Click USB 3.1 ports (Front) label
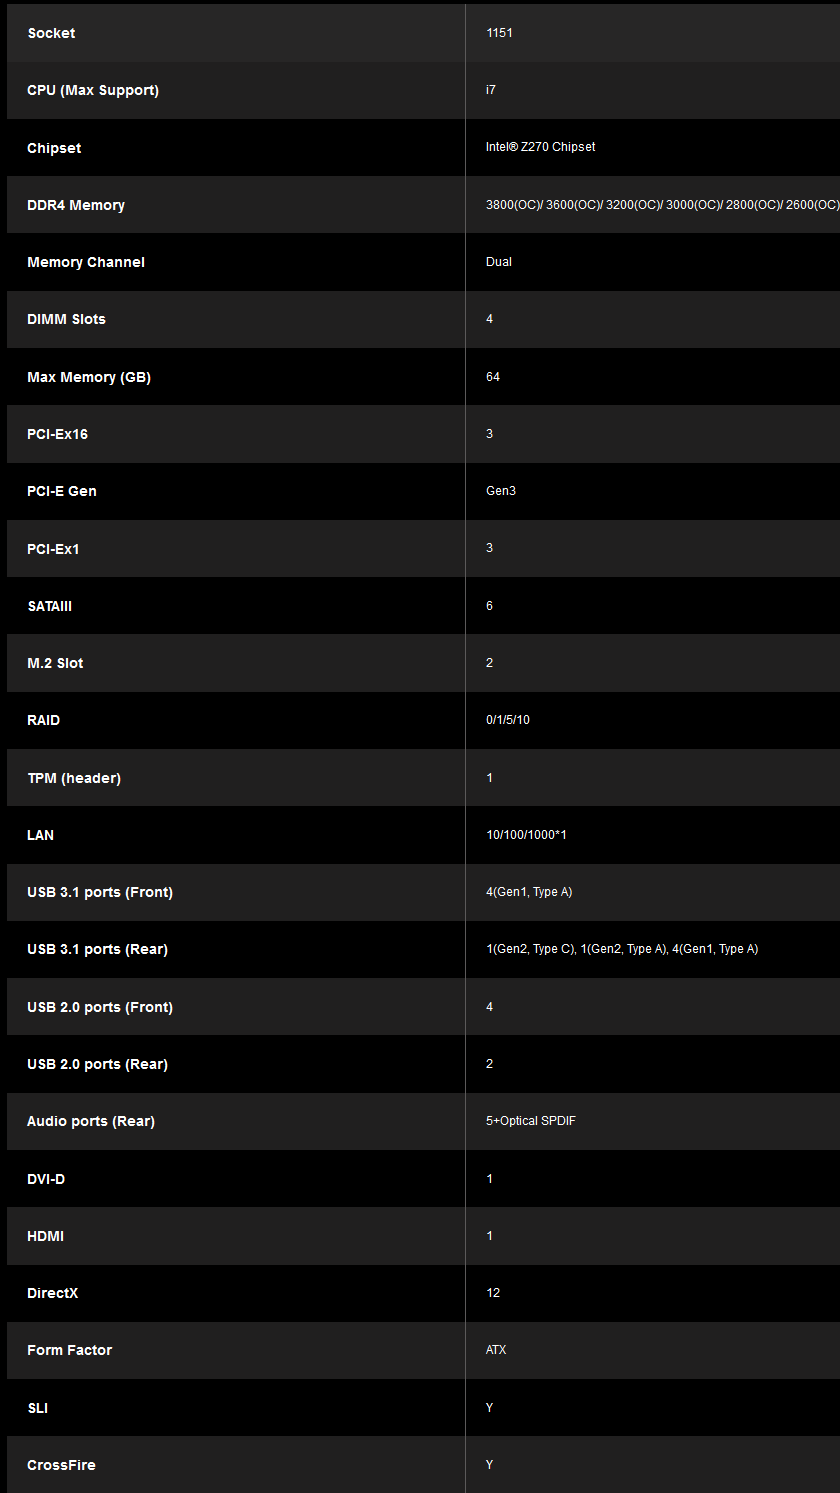840x1493 pixels. (100, 892)
